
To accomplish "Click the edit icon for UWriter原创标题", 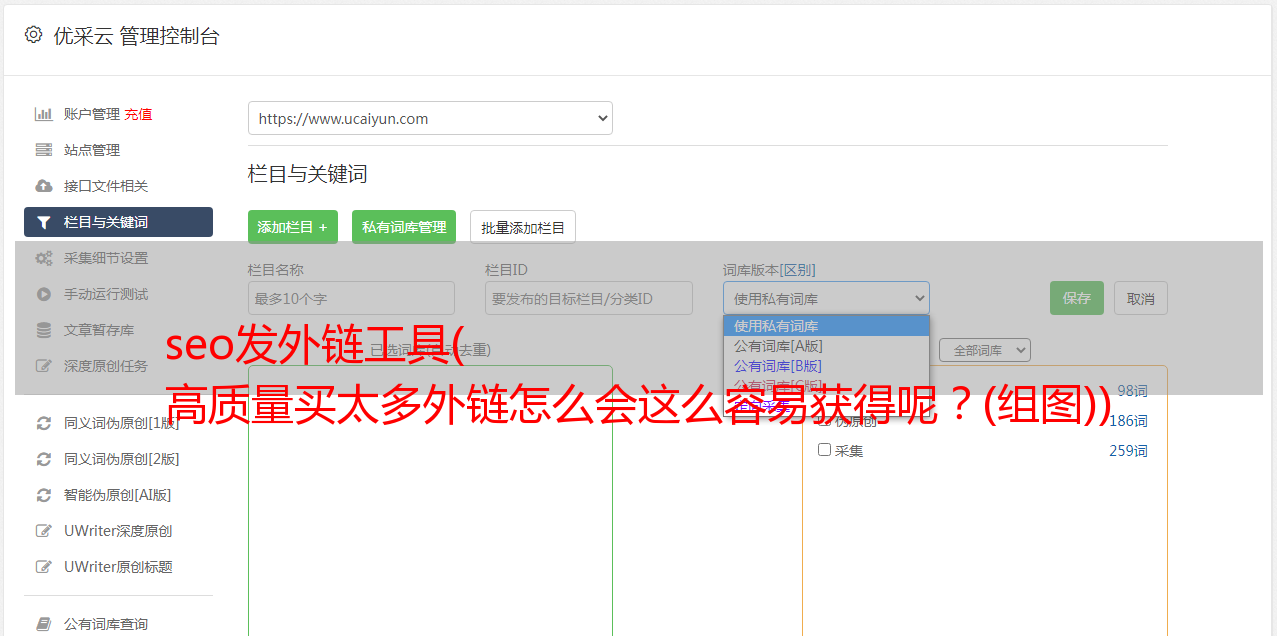I will [43, 567].
